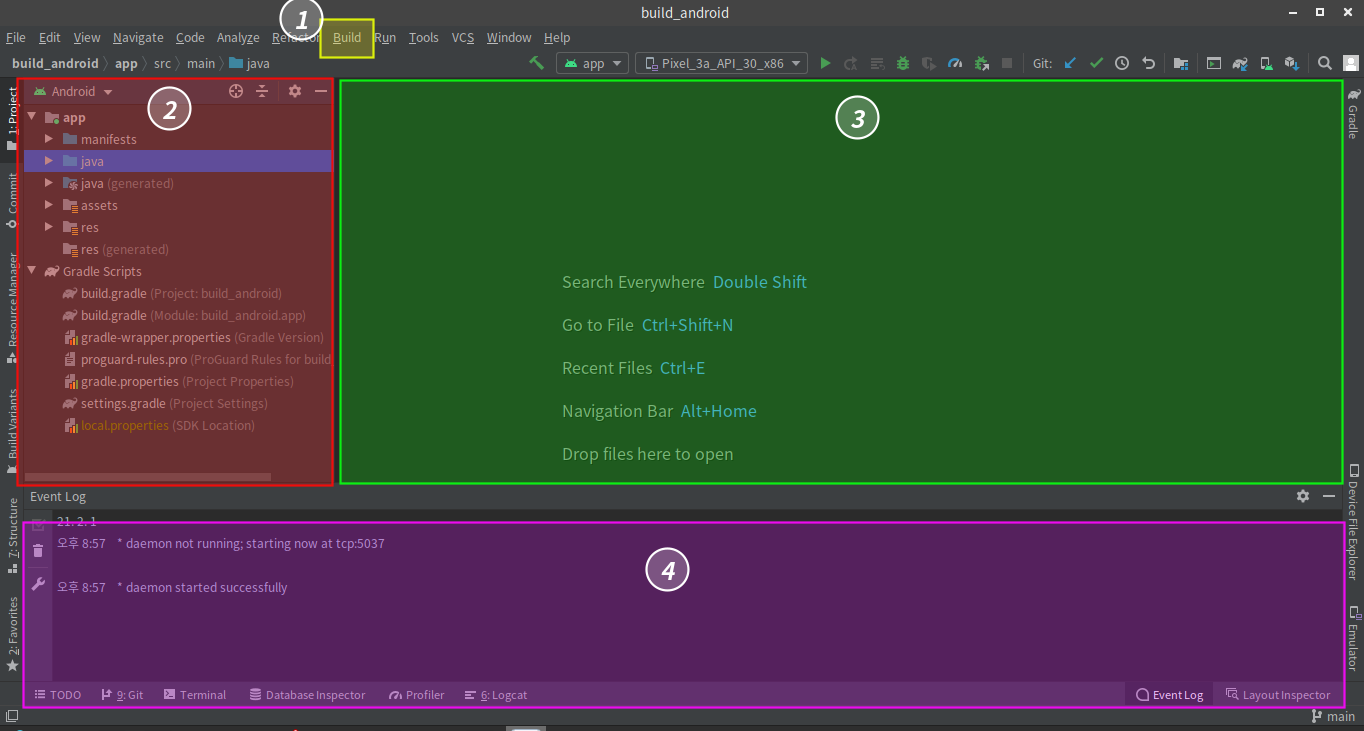Image resolution: width=1364 pixels, height=731 pixels.
Task: Expand the manifests folder arrow
Action: point(49,139)
